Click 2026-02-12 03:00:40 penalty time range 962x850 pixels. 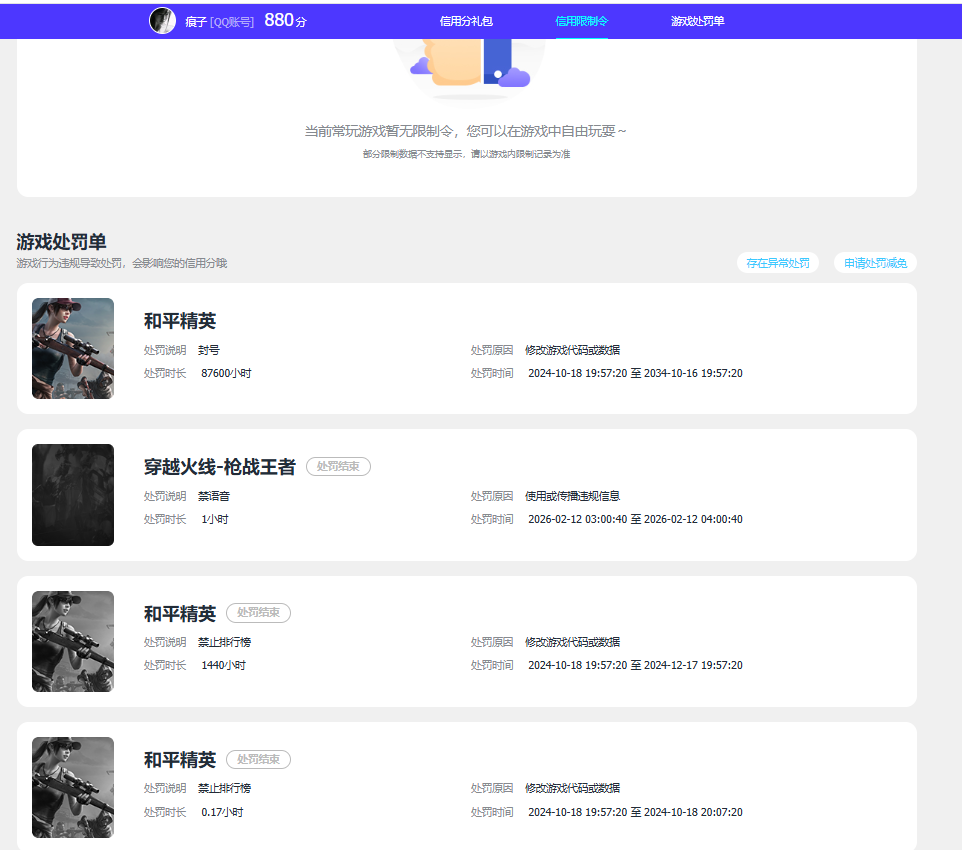[636, 519]
